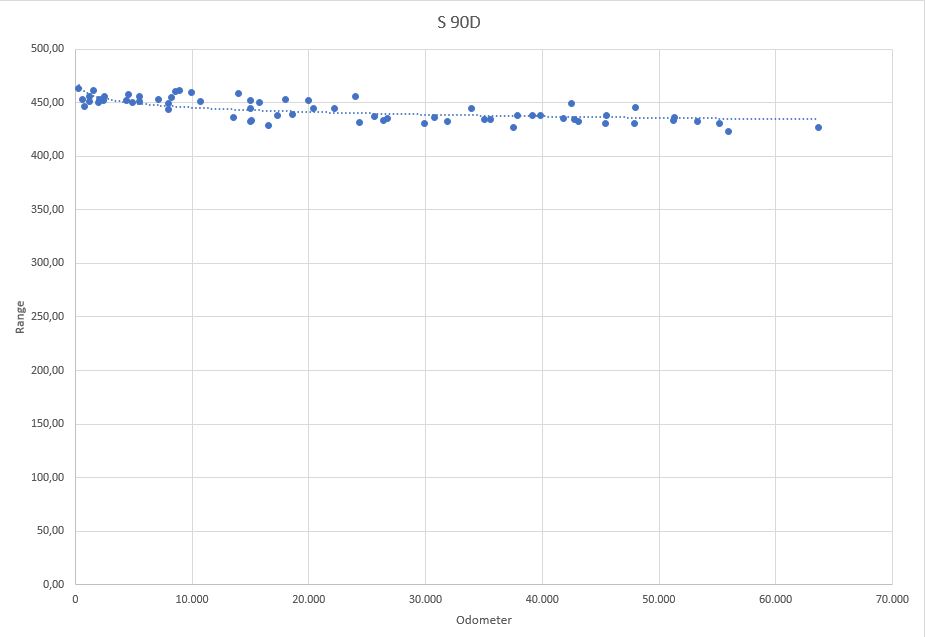Click the 200,00 y-axis label
The image size is (925, 637).
pos(48,370)
